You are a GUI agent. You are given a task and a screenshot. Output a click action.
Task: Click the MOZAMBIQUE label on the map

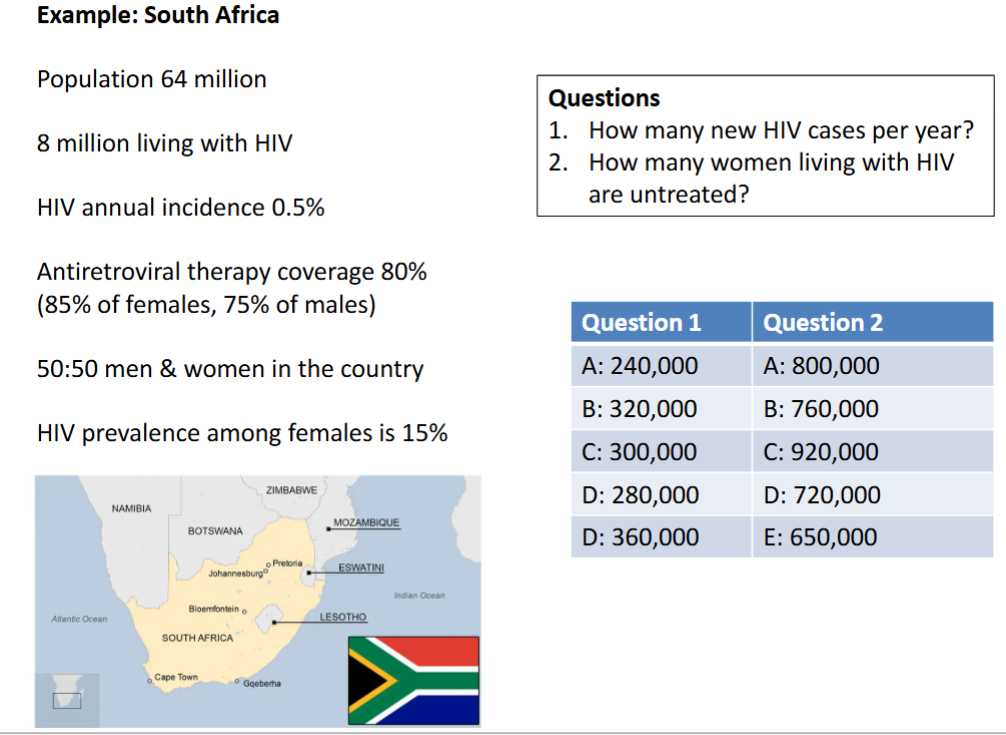point(366,524)
